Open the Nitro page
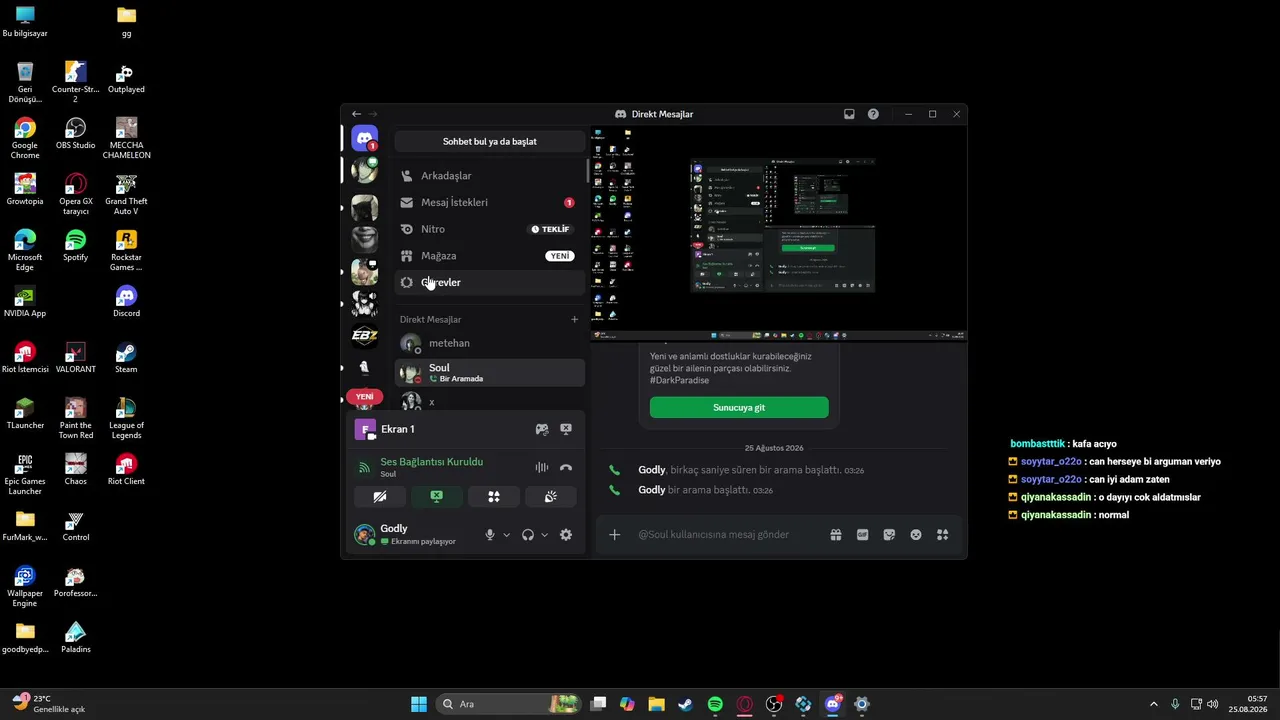The image size is (1280, 720). (490, 229)
